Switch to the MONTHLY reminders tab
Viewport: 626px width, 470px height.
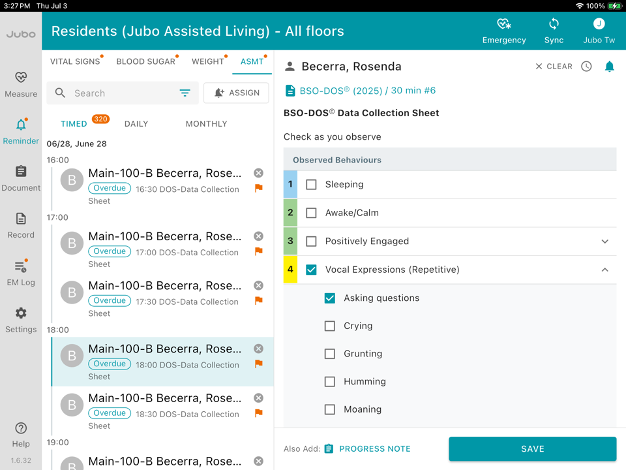(x=206, y=124)
